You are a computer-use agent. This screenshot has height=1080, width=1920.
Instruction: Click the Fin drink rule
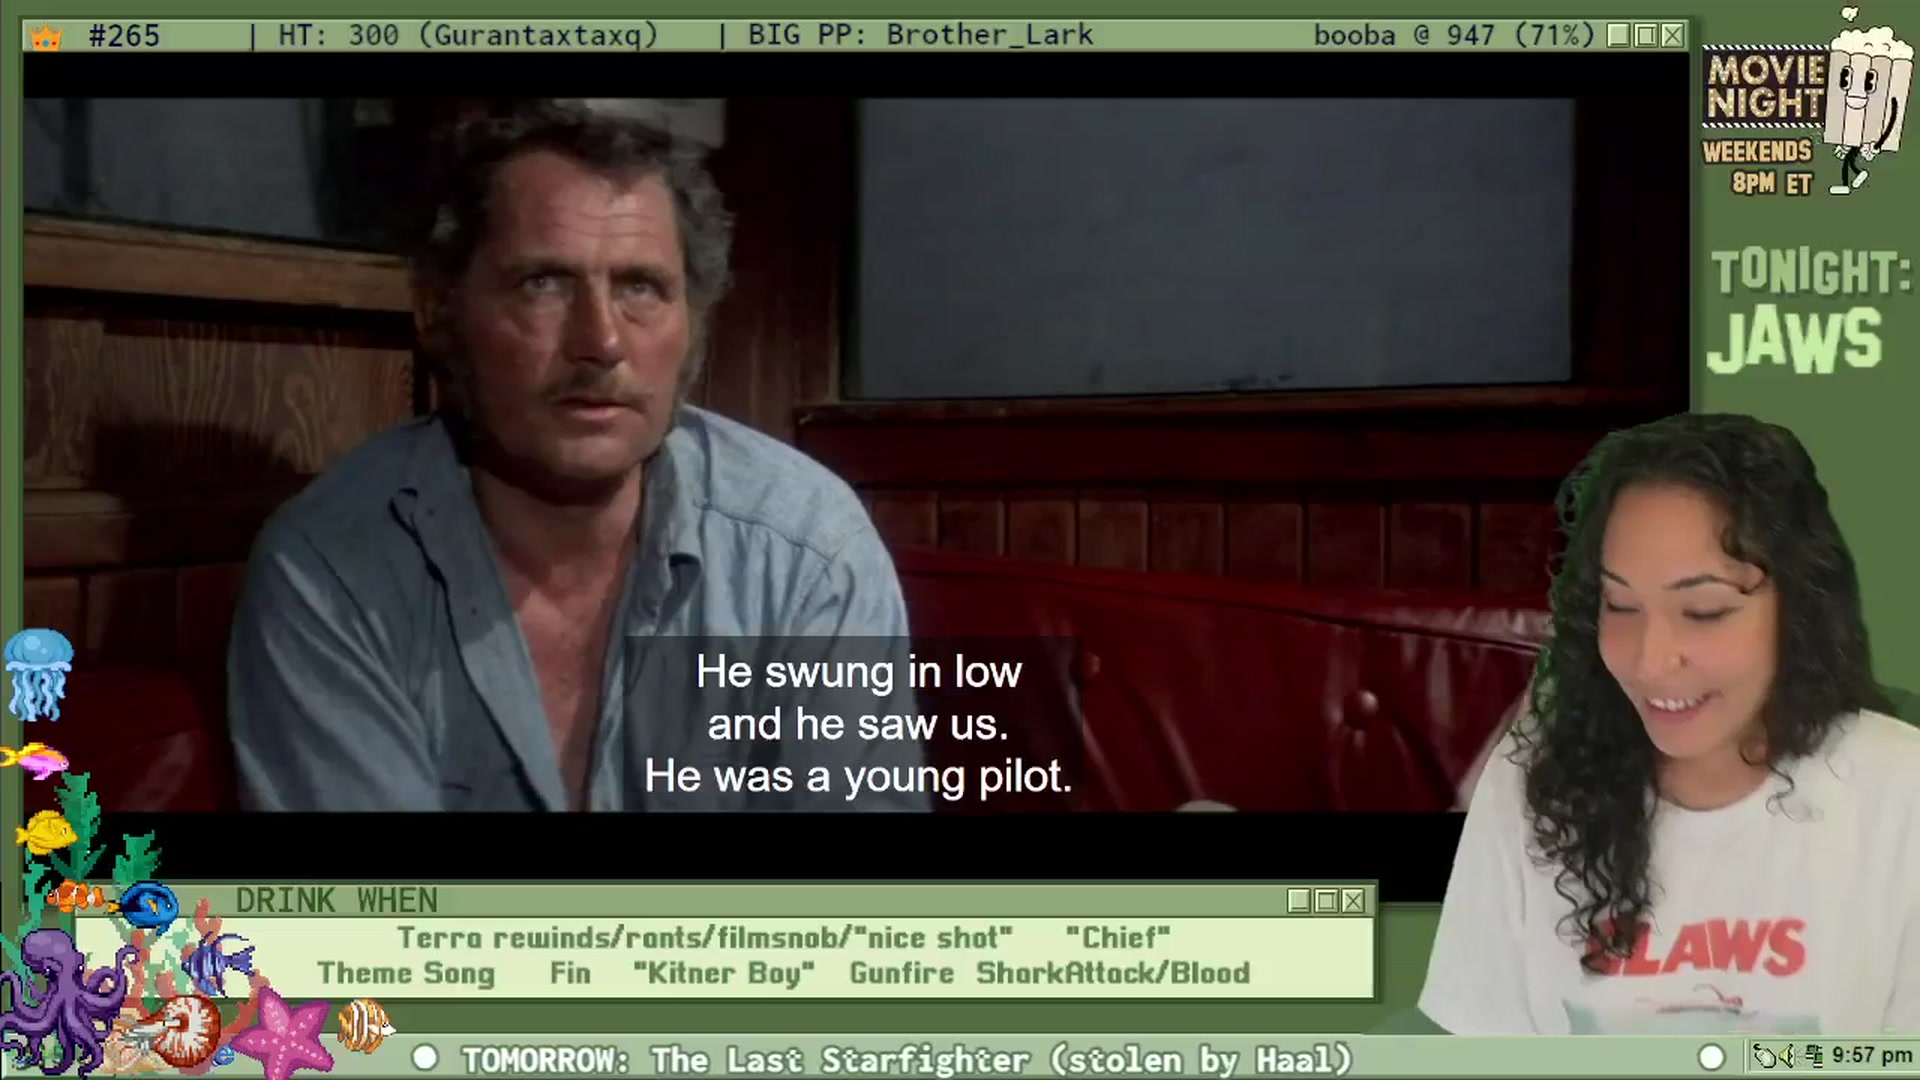tap(570, 974)
